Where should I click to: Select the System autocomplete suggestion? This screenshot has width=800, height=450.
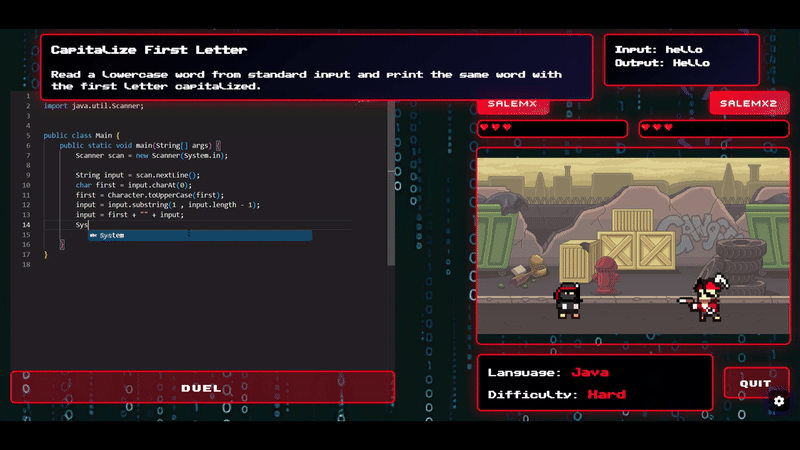(200, 235)
